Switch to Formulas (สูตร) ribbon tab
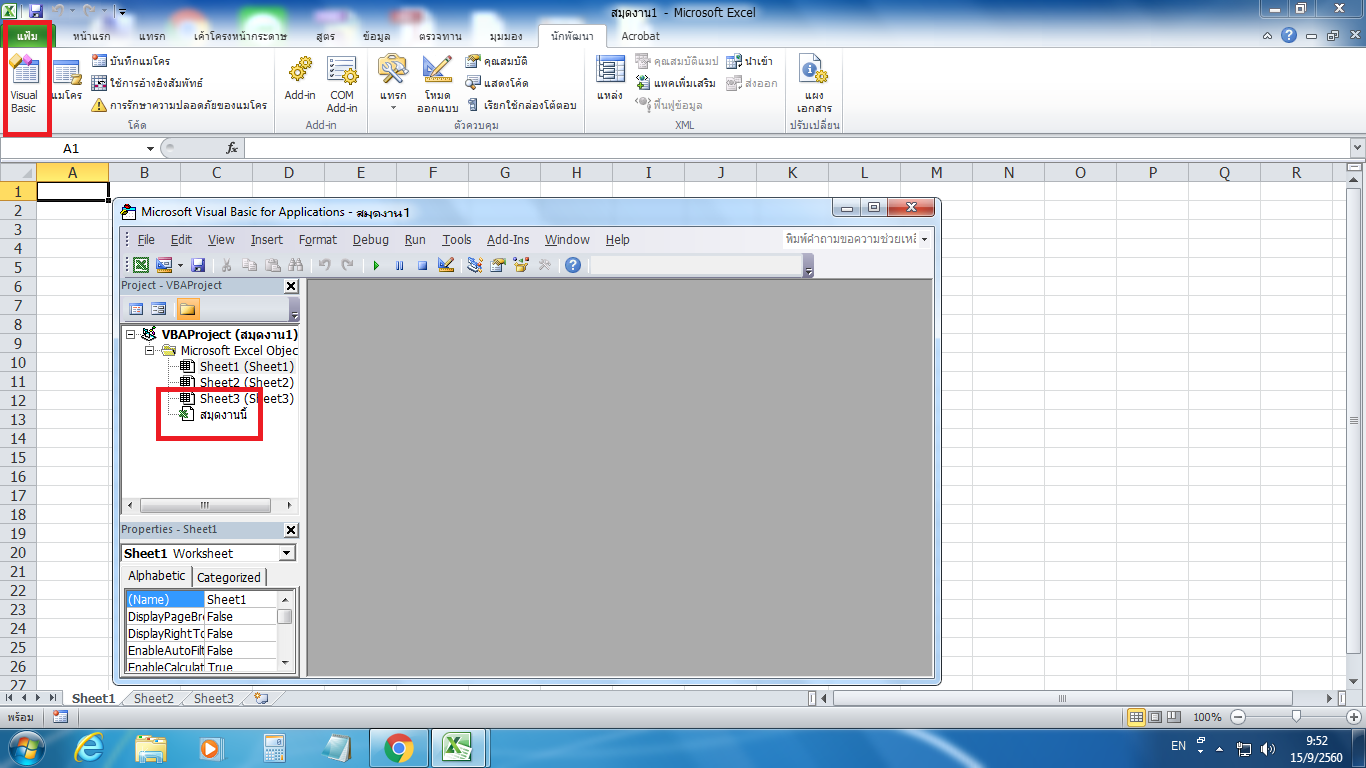 click(x=325, y=36)
